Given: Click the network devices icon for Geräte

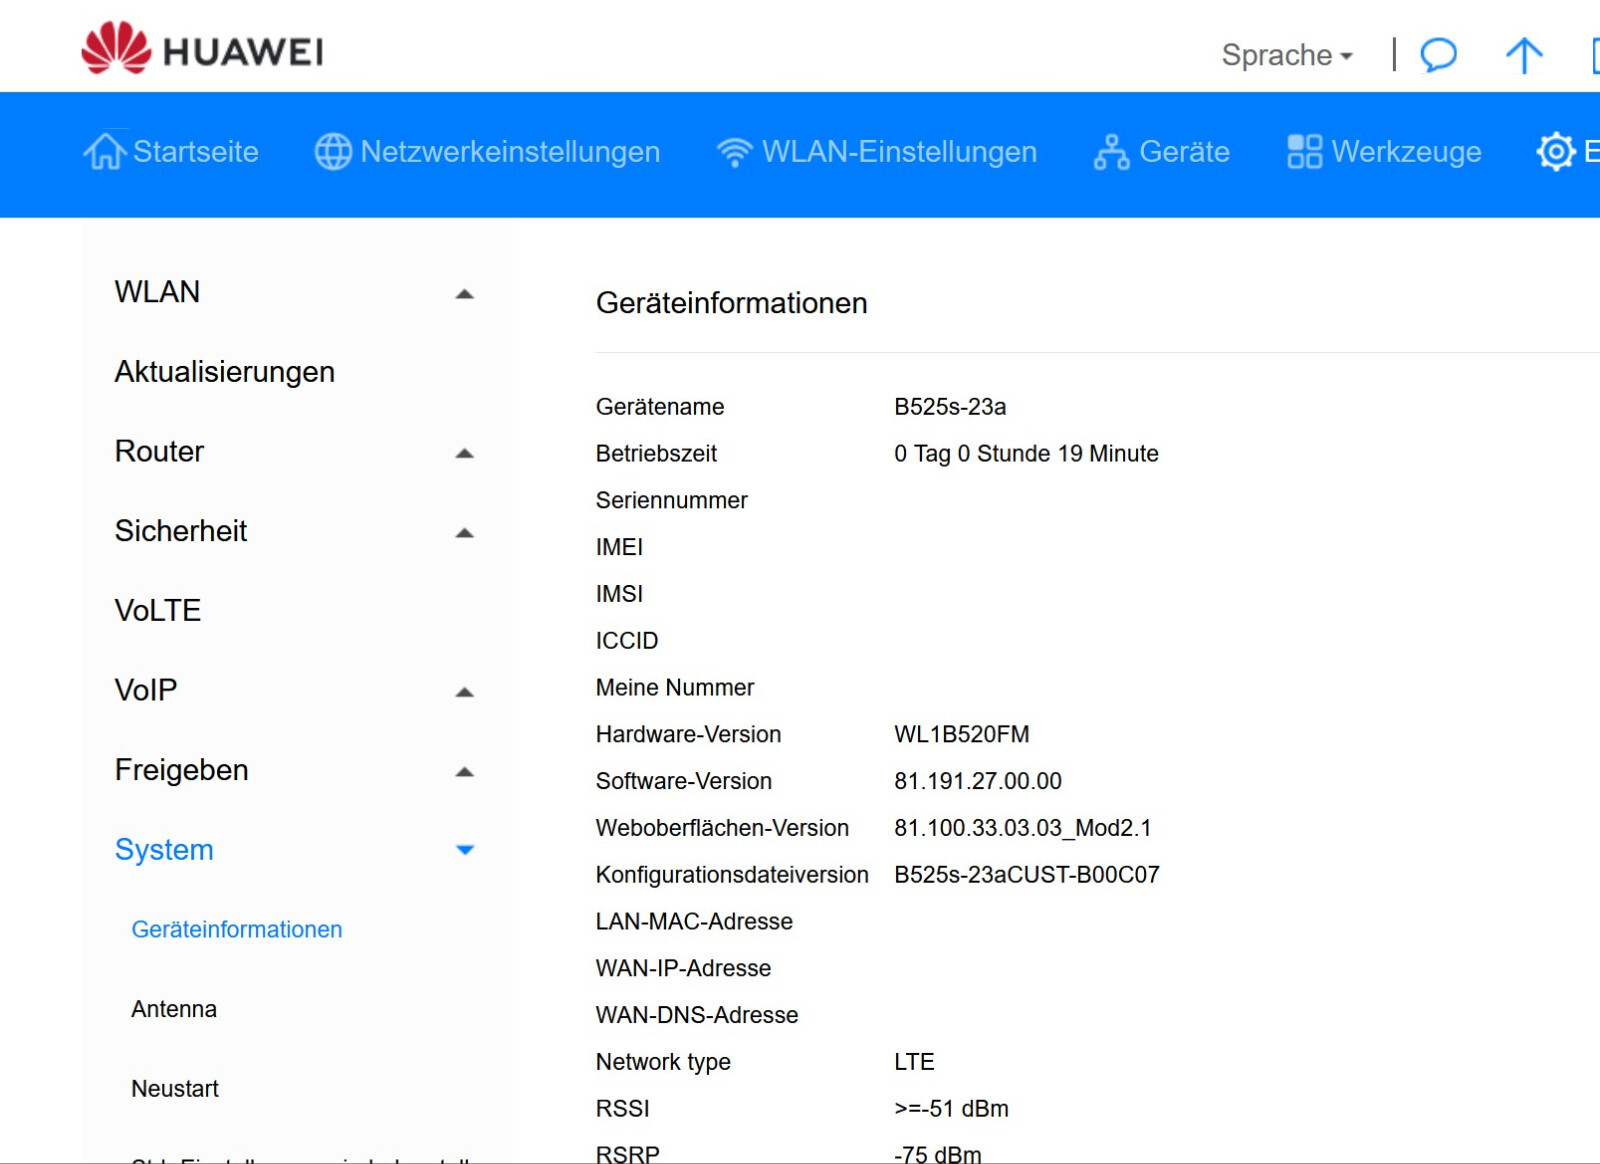Looking at the screenshot, I should [1111, 152].
